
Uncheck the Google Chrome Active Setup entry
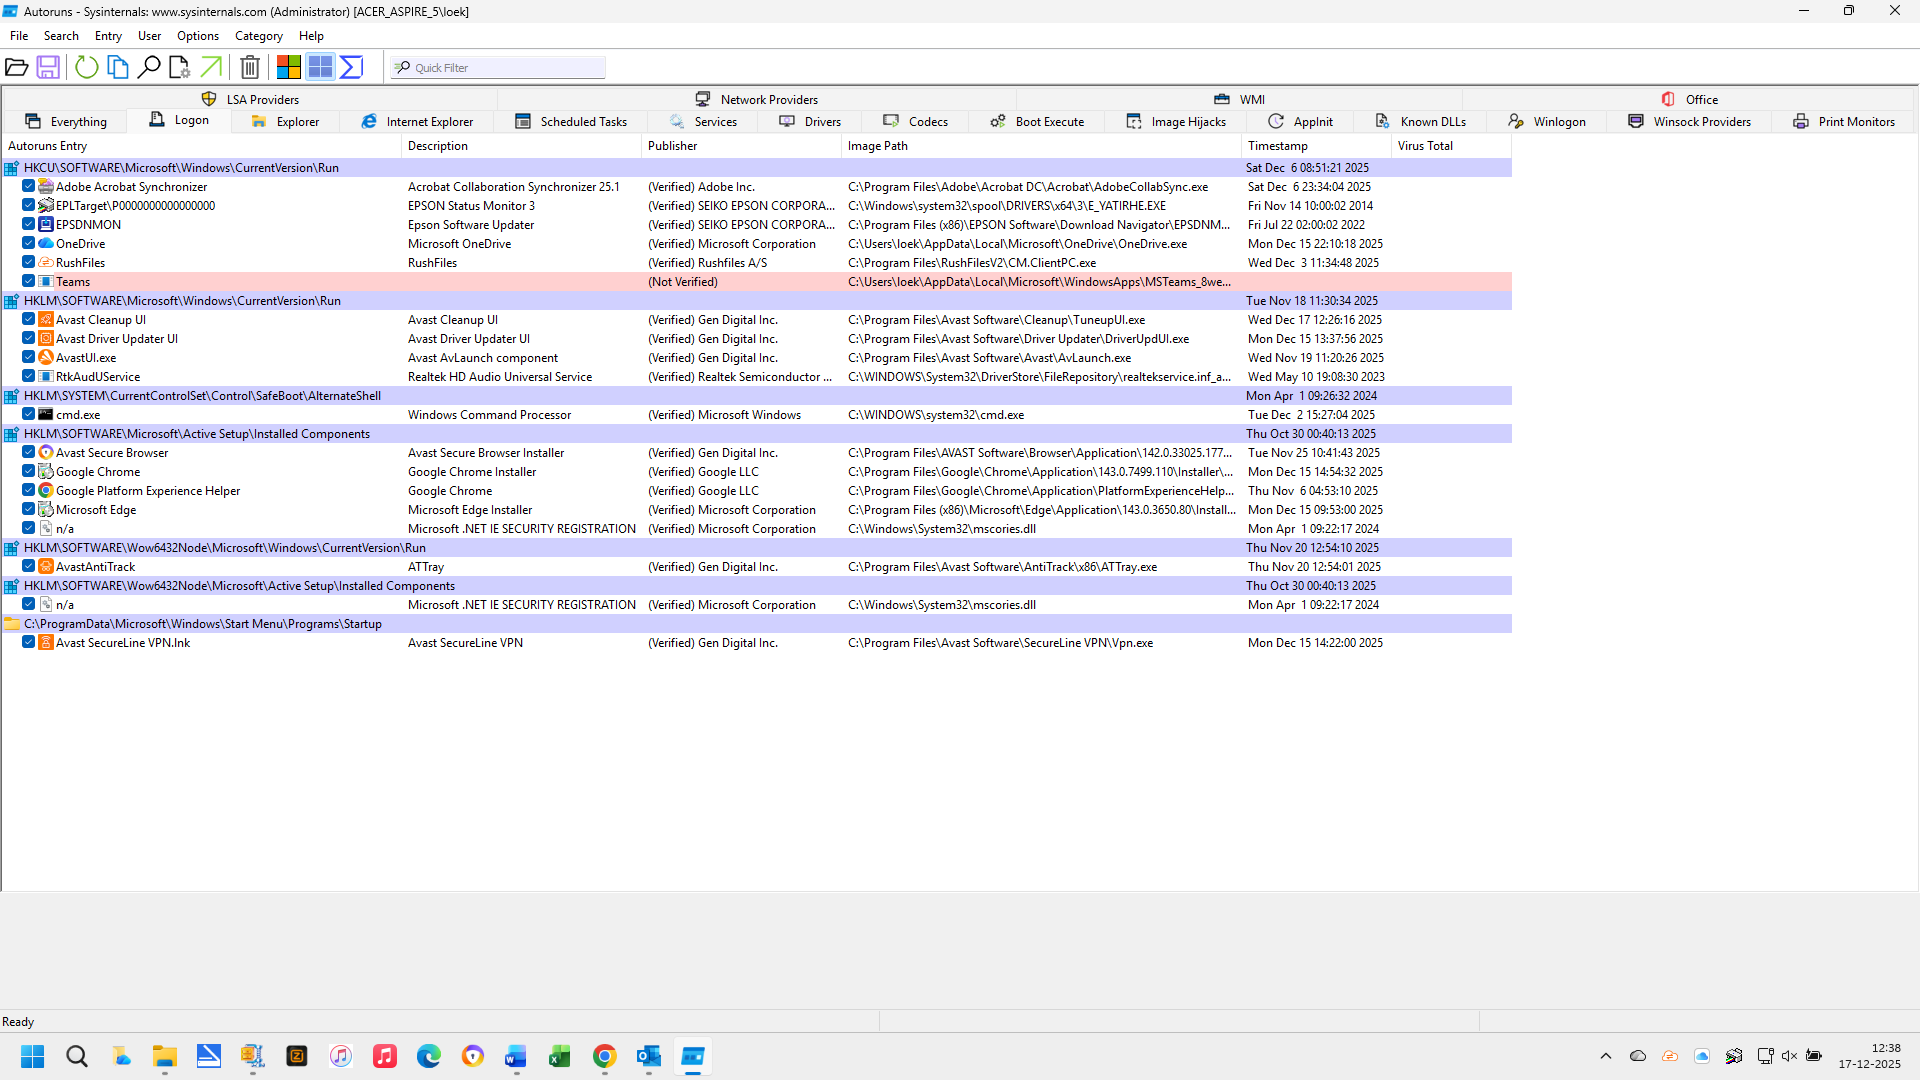pos(29,471)
